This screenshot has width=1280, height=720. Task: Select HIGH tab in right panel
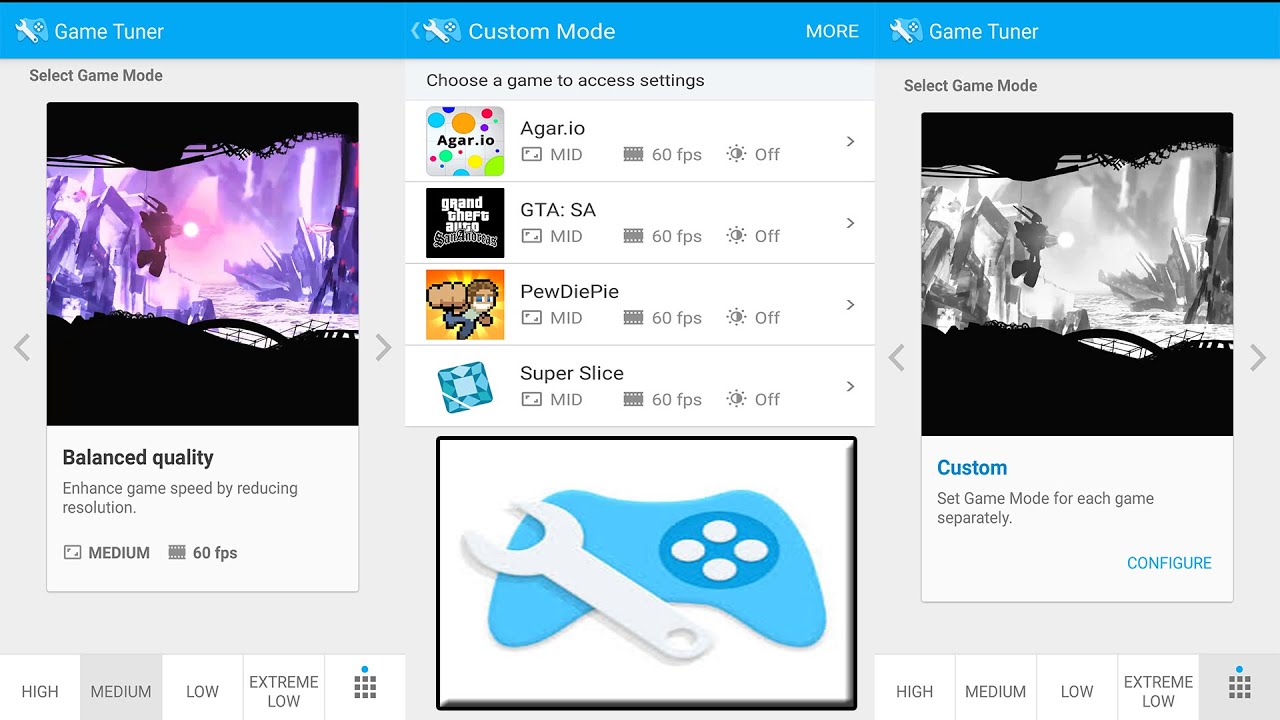coord(915,688)
